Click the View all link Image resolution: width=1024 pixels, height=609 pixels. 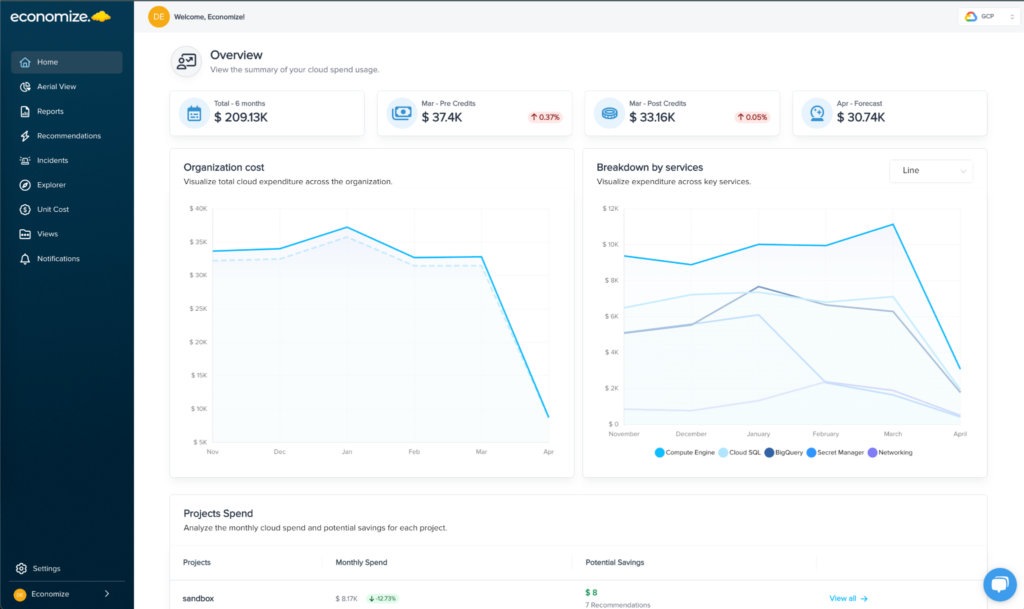(845, 597)
